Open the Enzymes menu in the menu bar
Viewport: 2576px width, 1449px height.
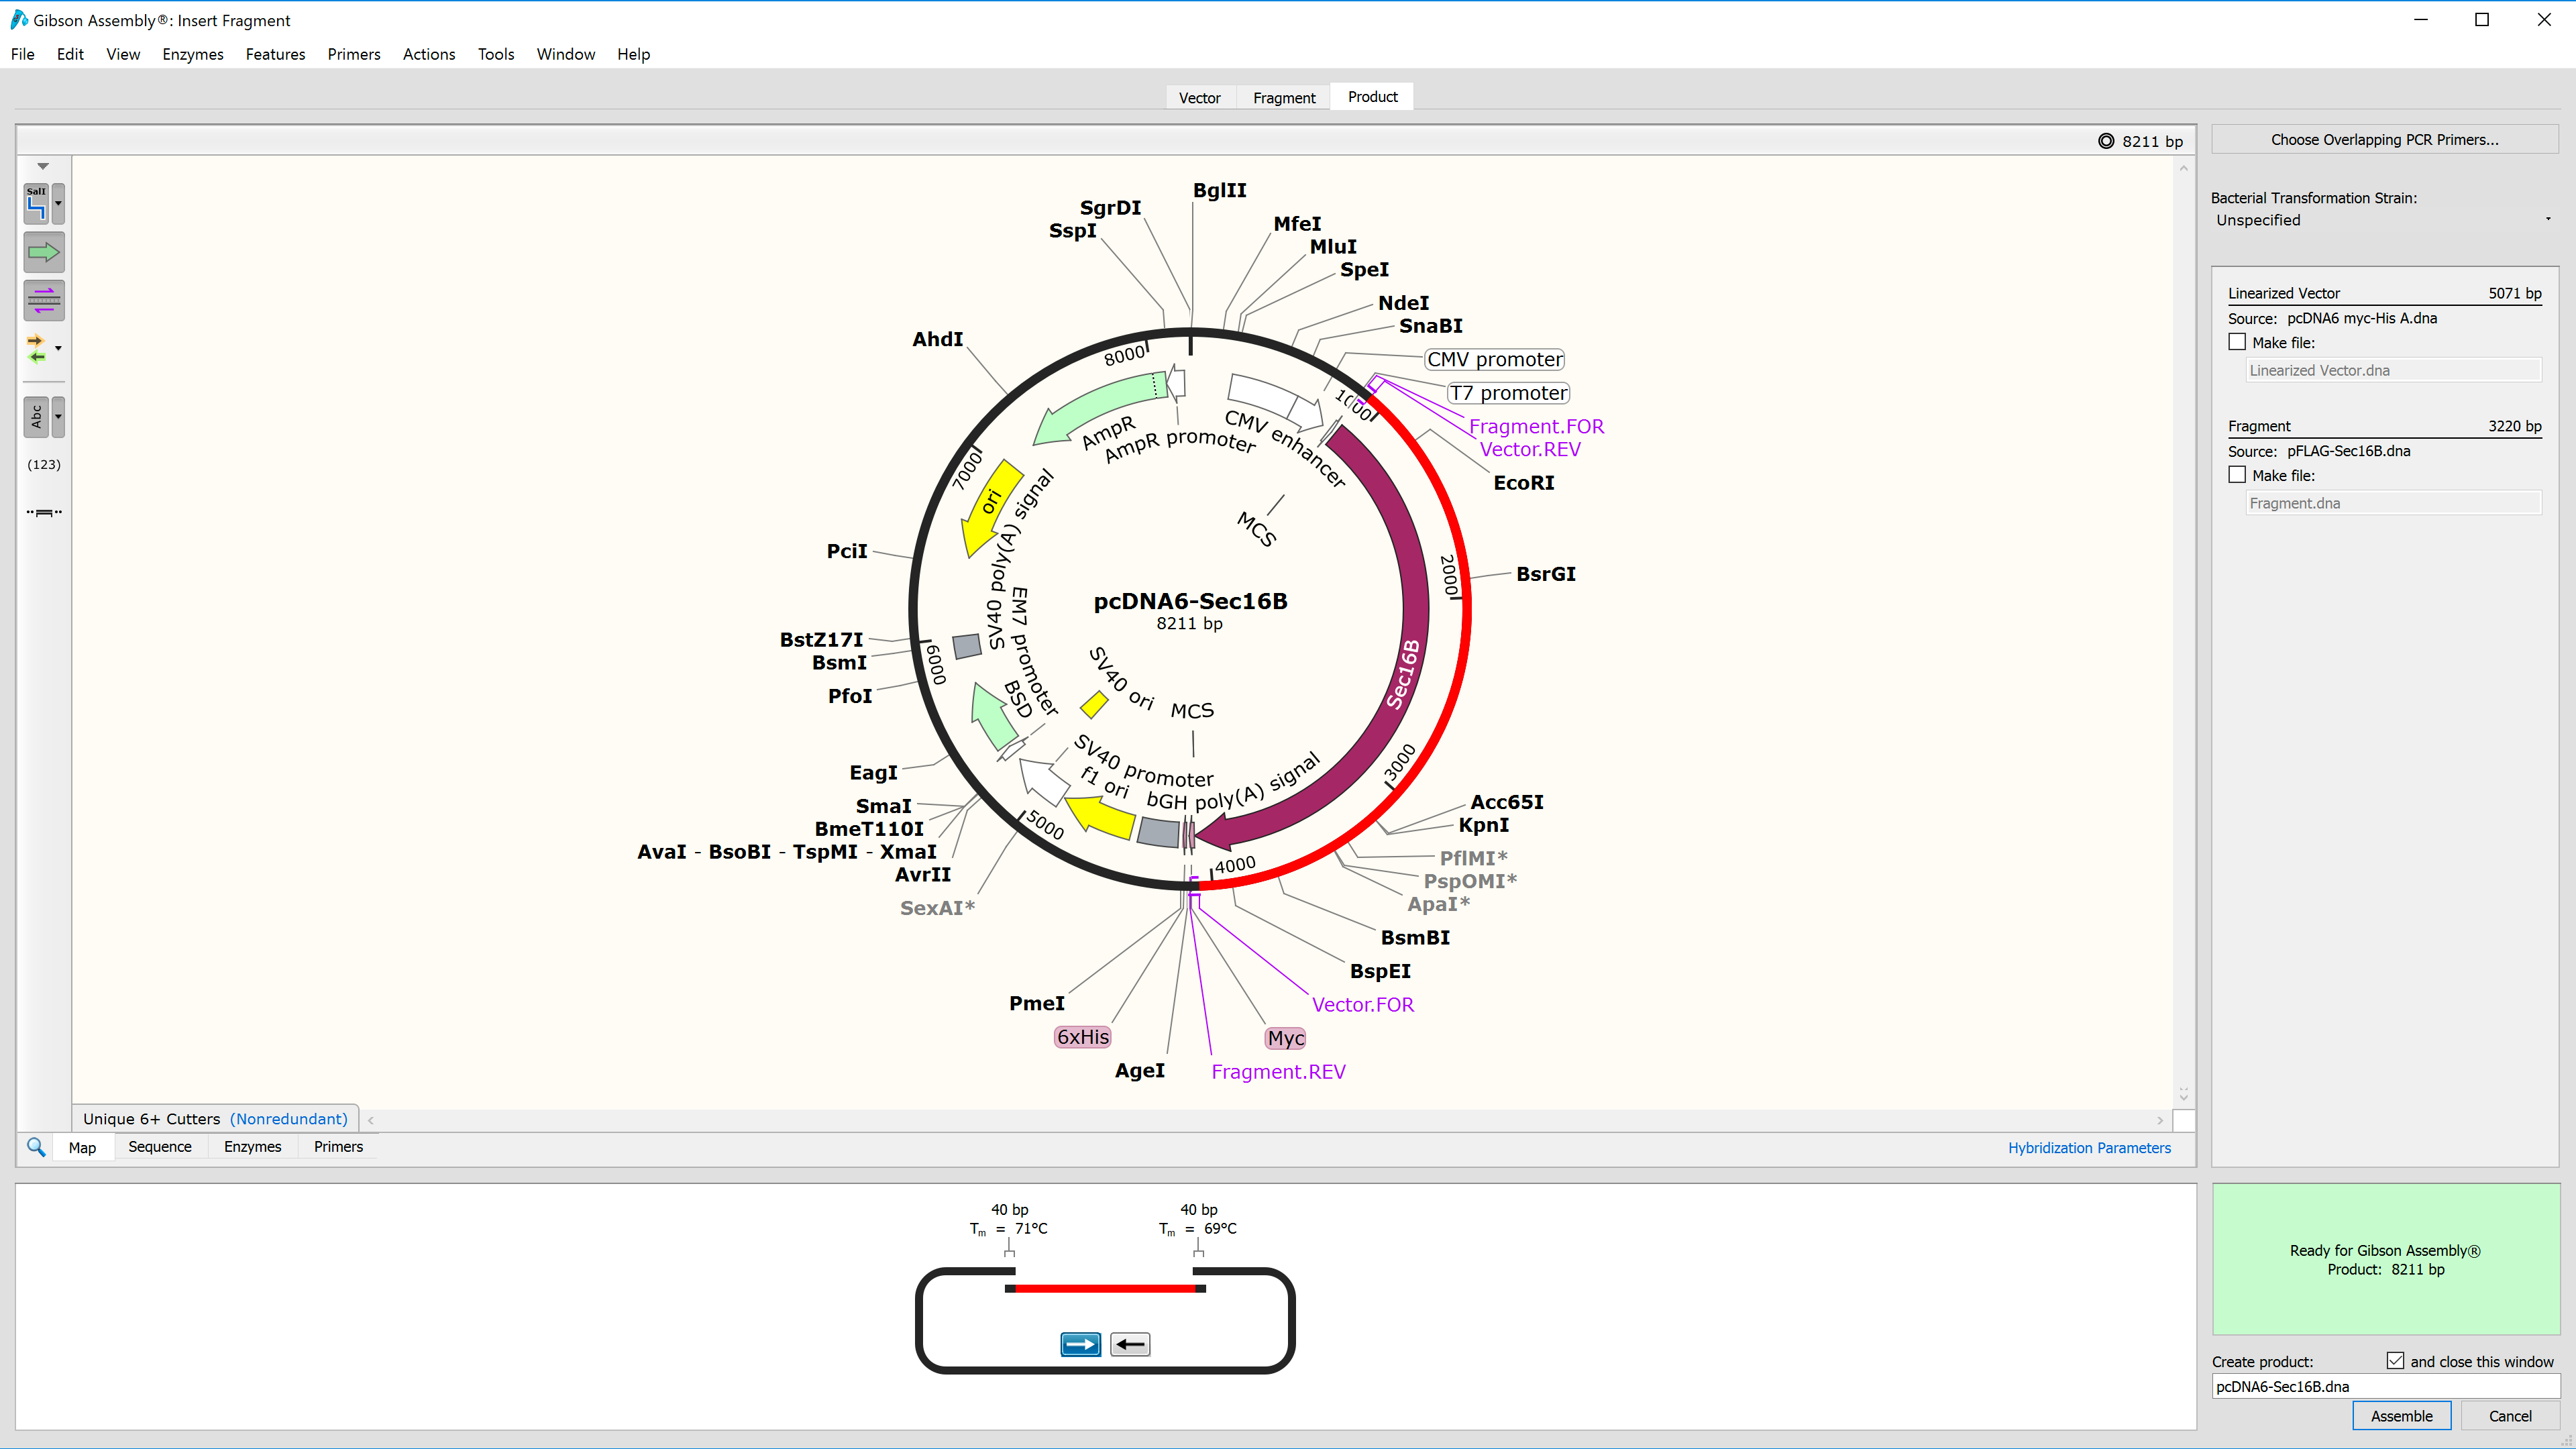coord(192,54)
